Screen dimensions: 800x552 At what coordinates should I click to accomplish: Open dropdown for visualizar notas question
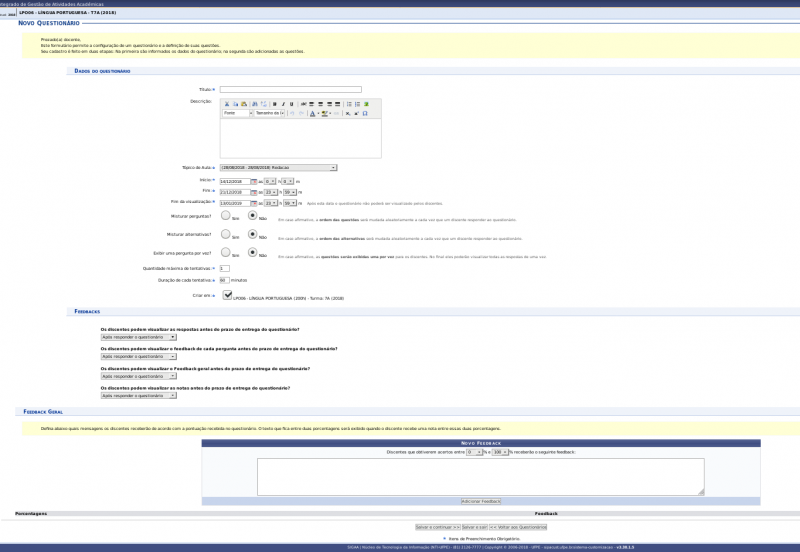pyautogui.click(x=138, y=395)
